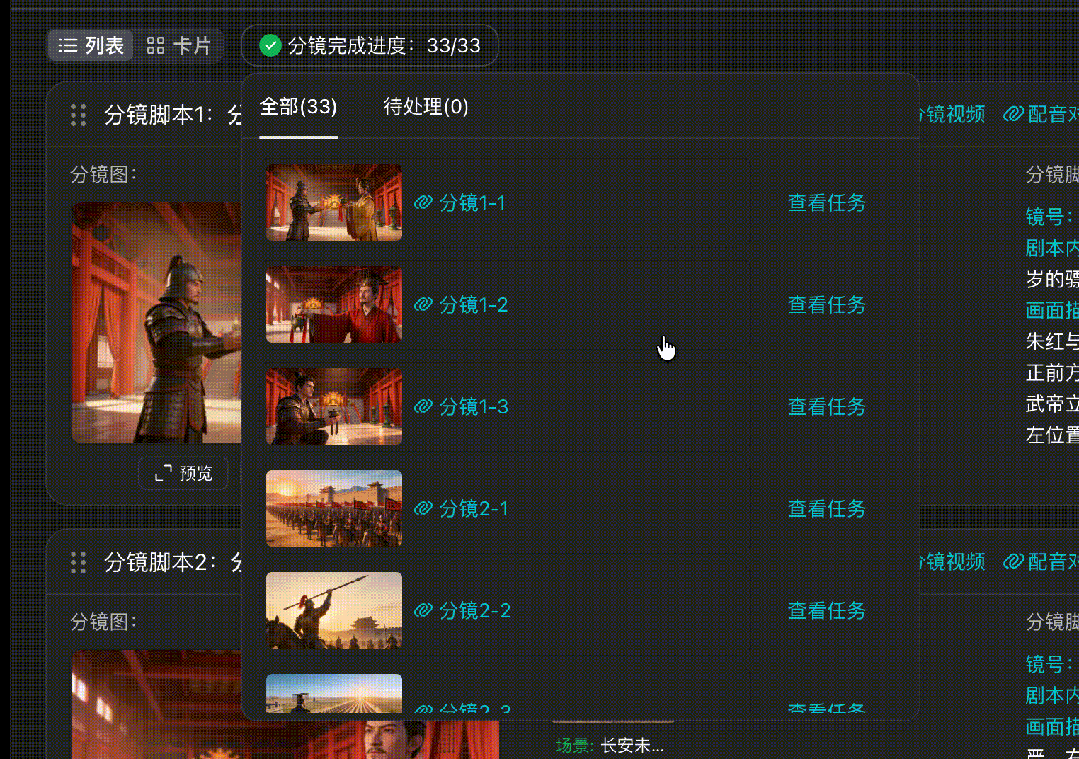Click 查看任务 for 分镜2-1
The width and height of the screenshot is (1079, 759).
[x=826, y=509]
